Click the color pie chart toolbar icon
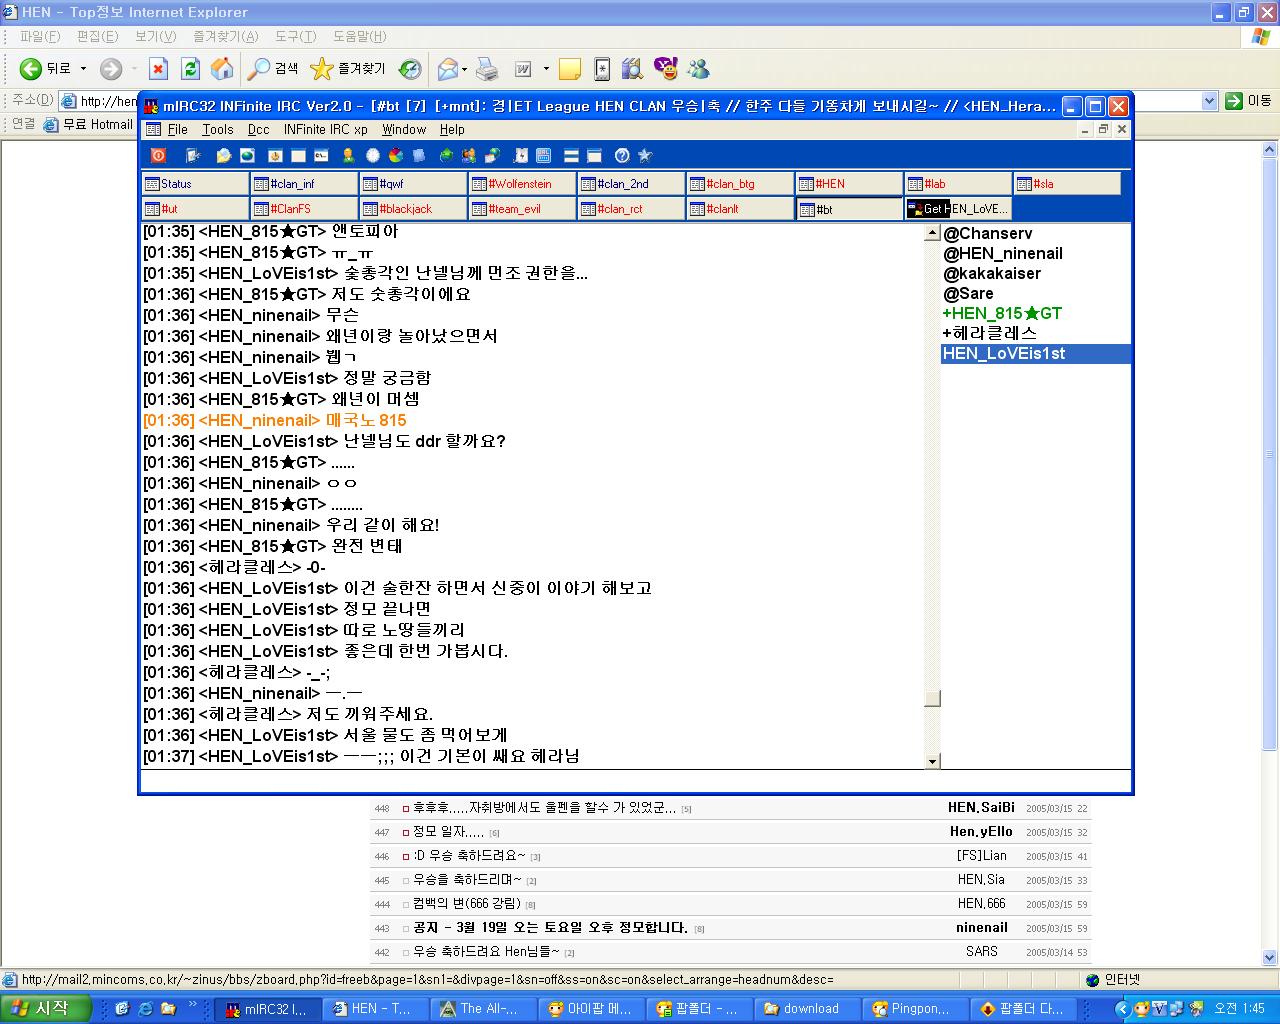 [x=395, y=155]
